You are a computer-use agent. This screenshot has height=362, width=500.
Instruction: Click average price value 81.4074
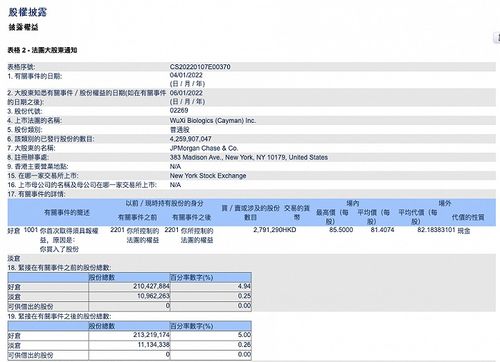pos(382,230)
